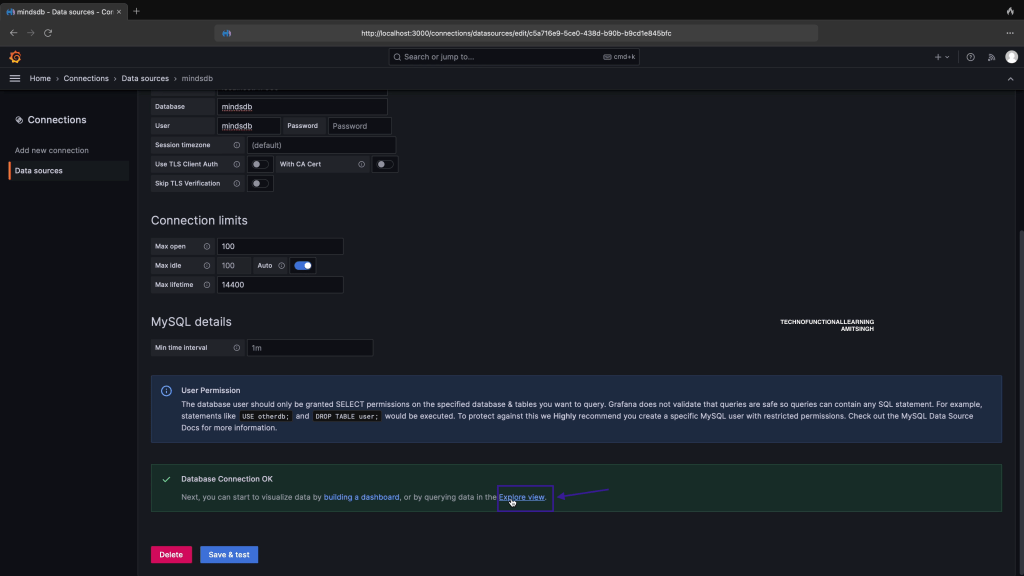Image resolution: width=1024 pixels, height=576 pixels.
Task: Open the news RSS feed icon
Action: [991, 57]
